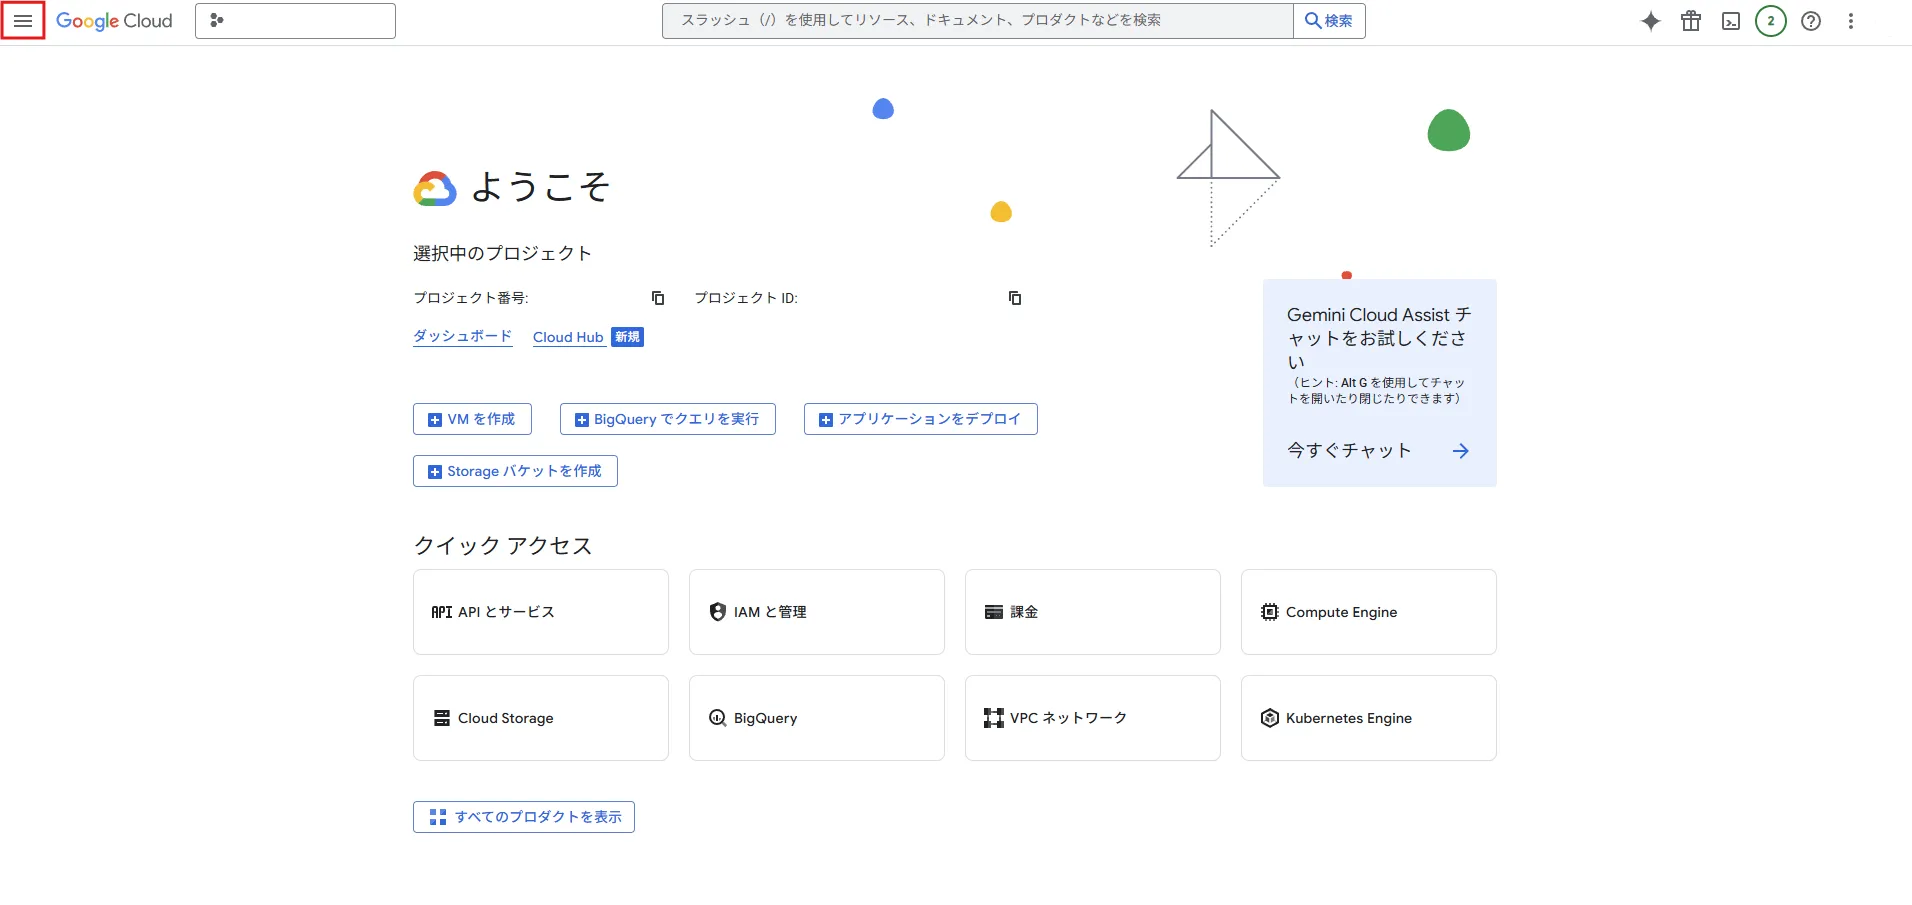
Task: Open the project picker dropdown
Action: coord(295,21)
